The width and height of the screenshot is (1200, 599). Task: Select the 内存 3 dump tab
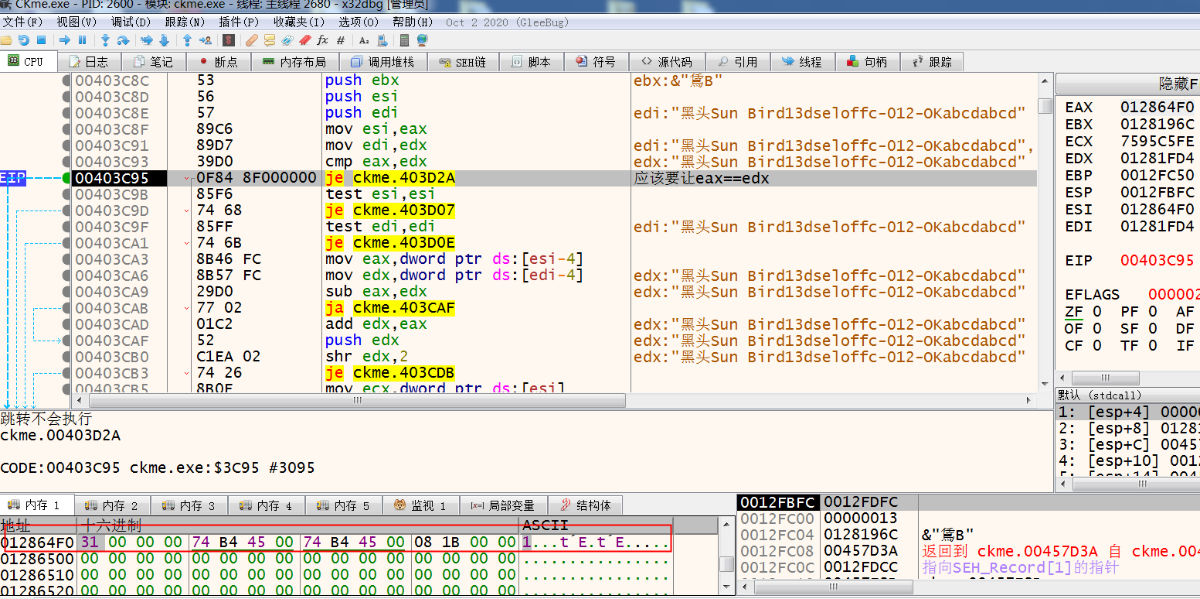coord(190,505)
